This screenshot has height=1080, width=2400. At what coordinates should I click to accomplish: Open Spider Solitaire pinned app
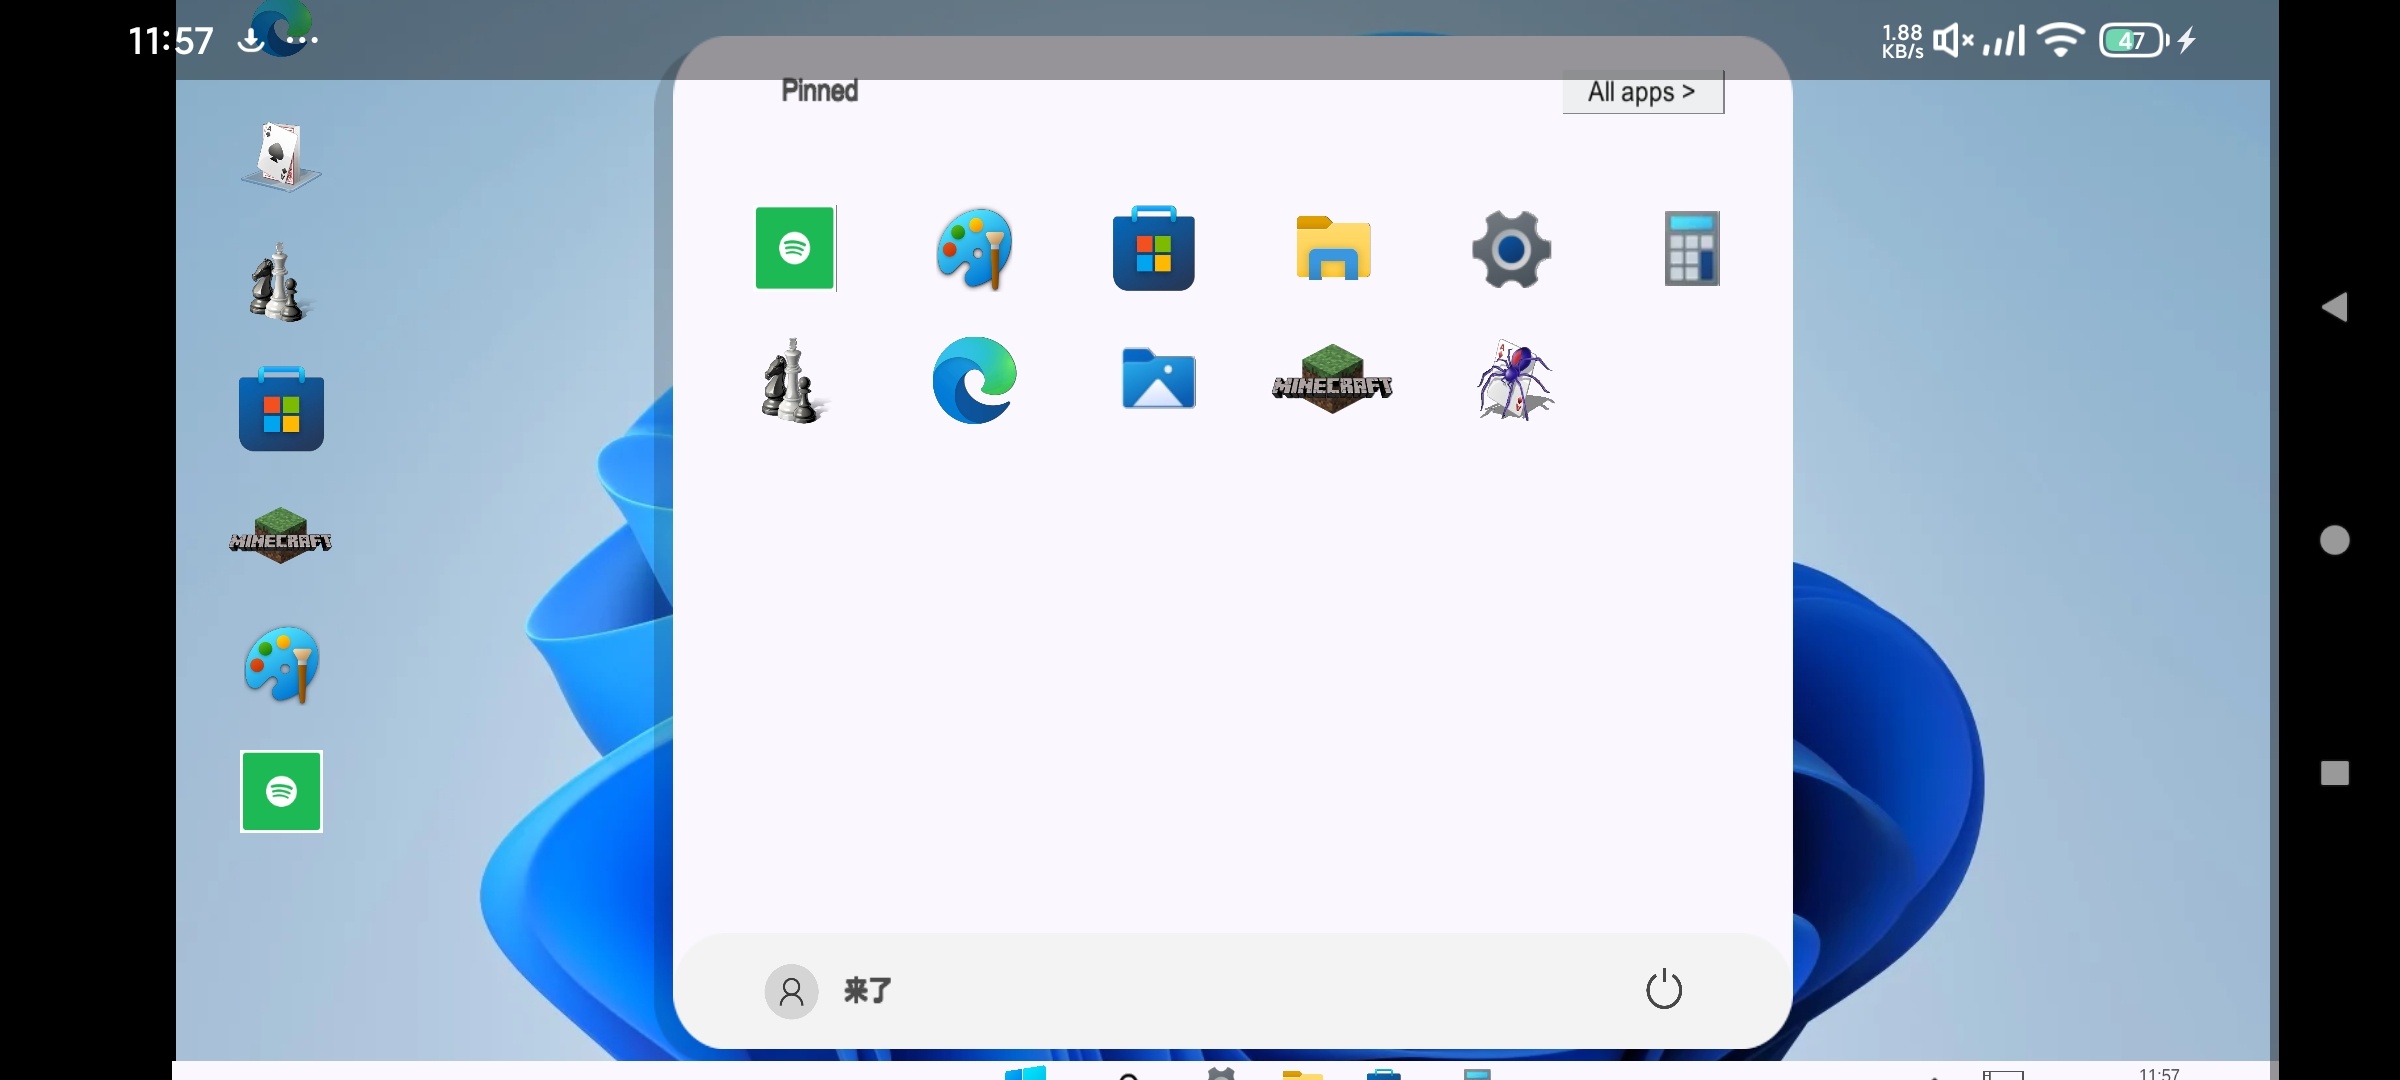coord(1514,380)
